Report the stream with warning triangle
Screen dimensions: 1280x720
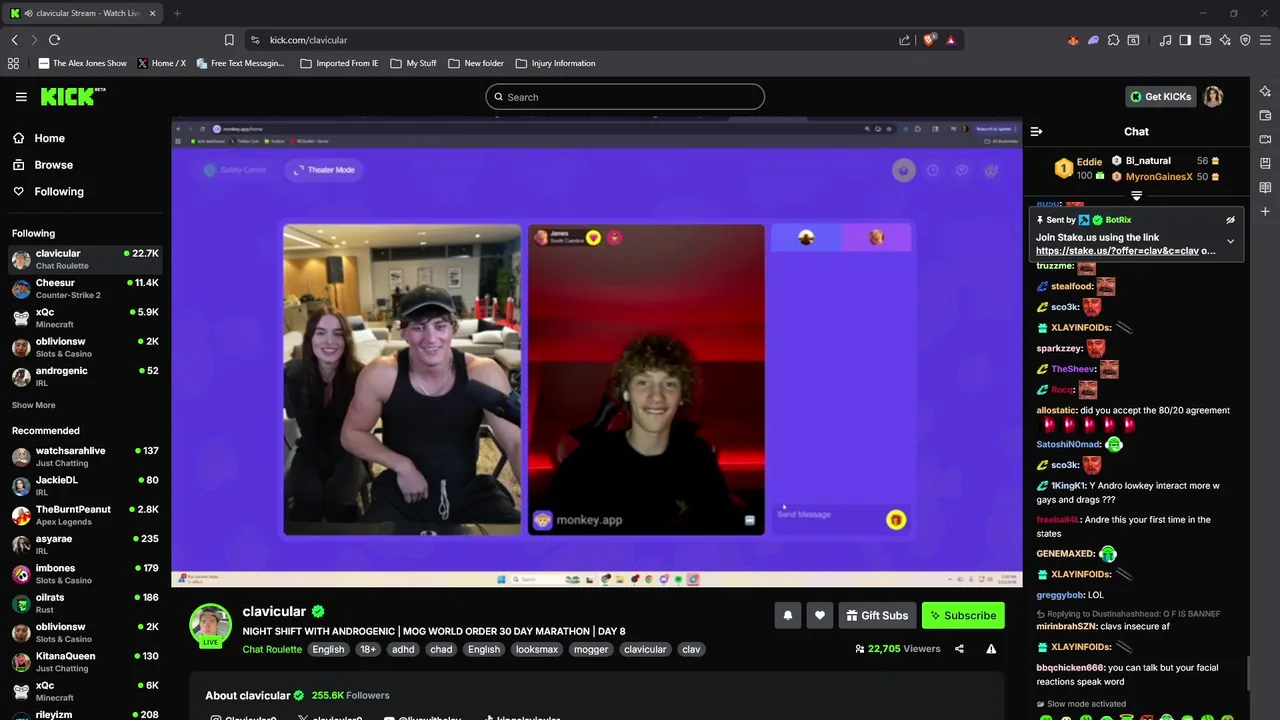point(991,649)
